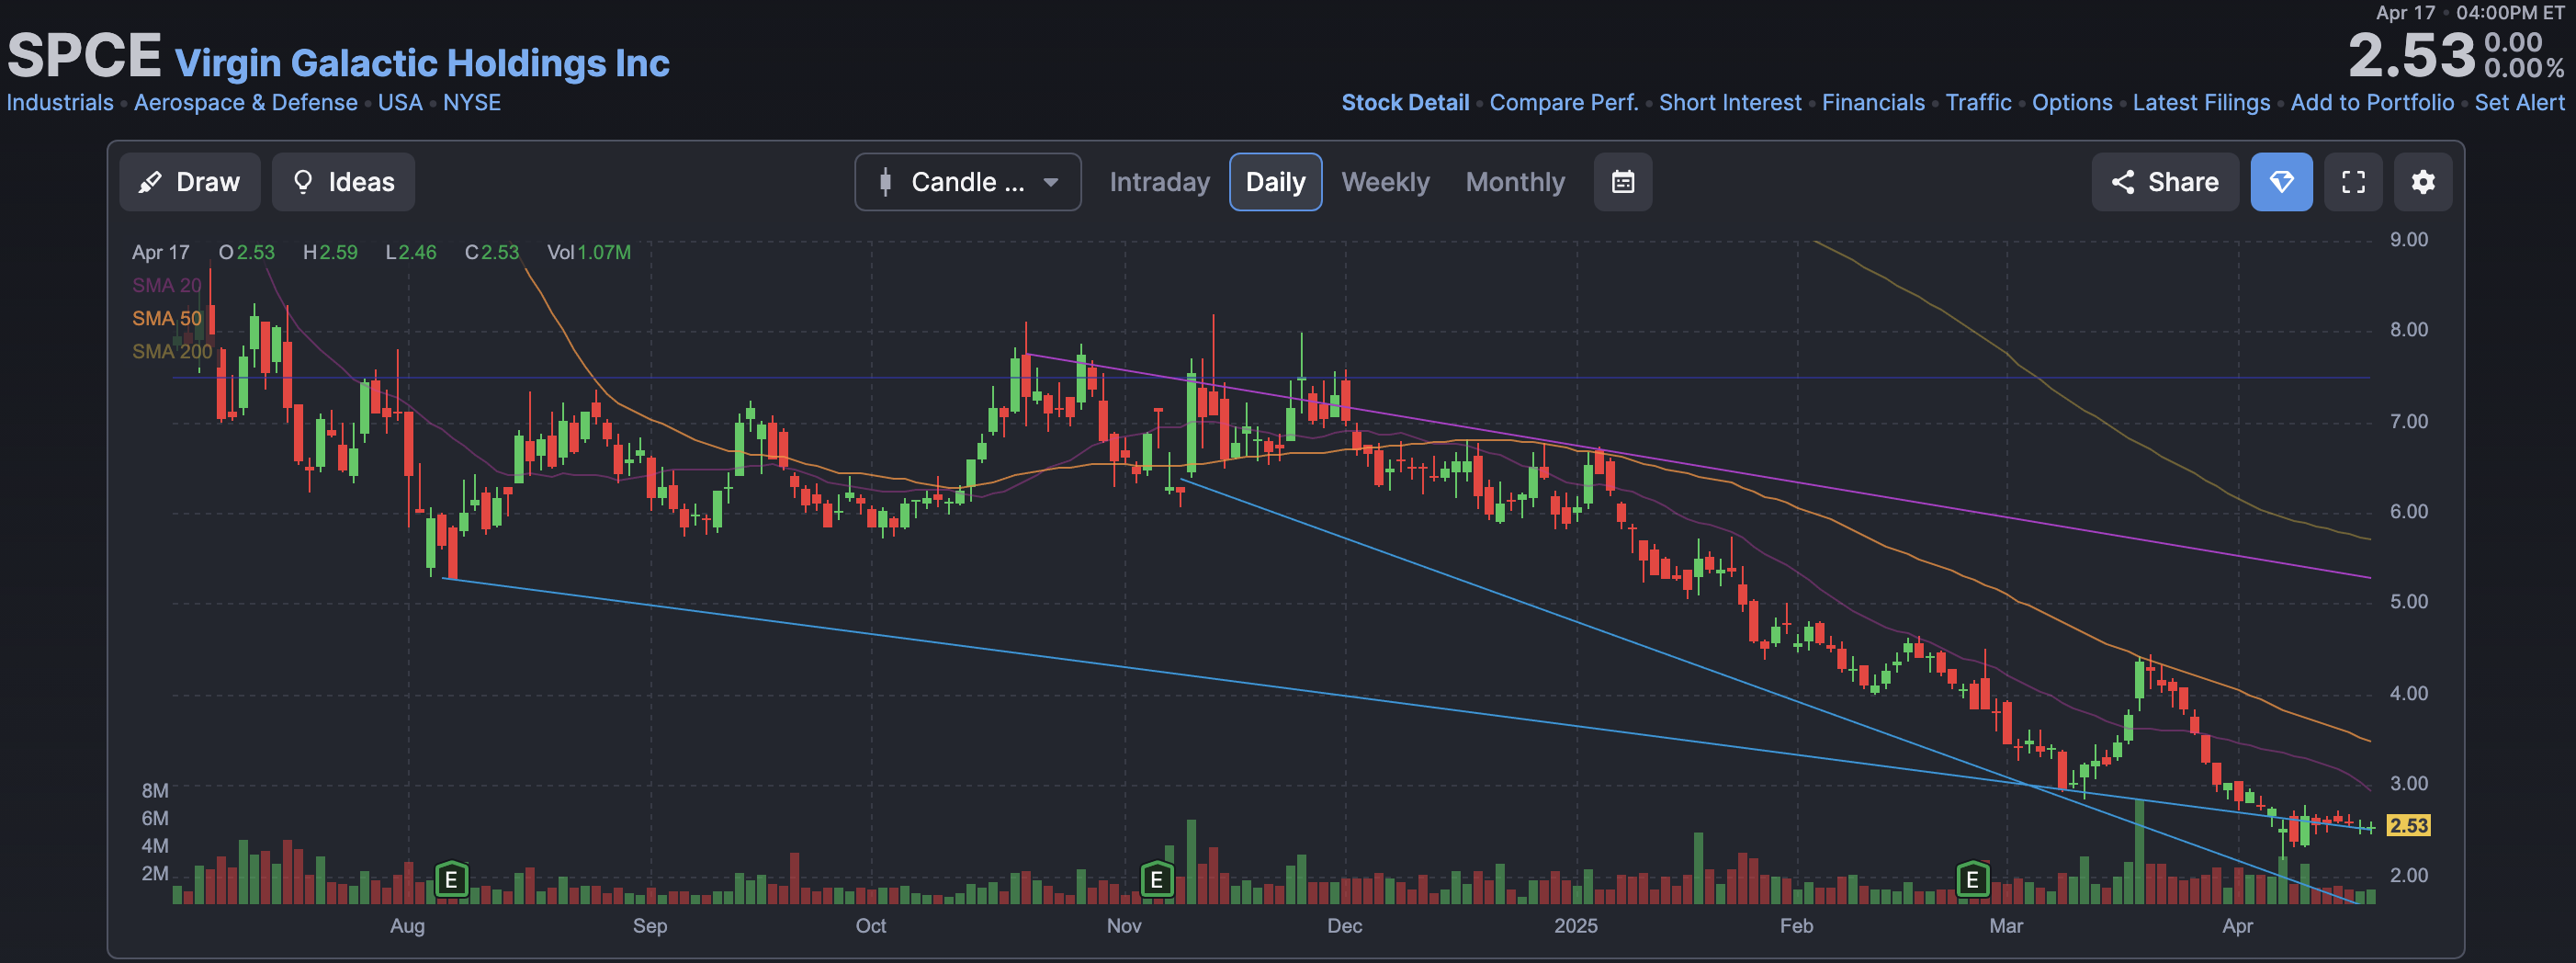Toggle the SMA 50 legend label
The width and height of the screenshot is (2576, 963).
(166, 319)
